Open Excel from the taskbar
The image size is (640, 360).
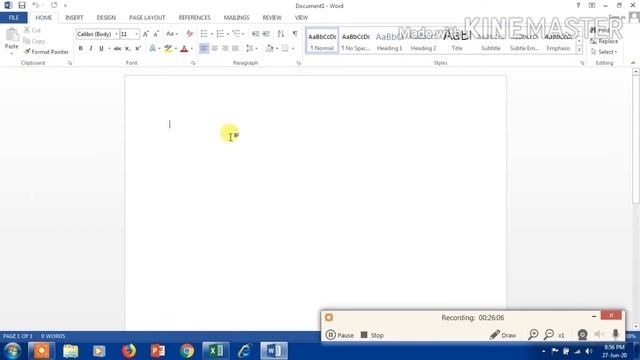click(x=216, y=351)
